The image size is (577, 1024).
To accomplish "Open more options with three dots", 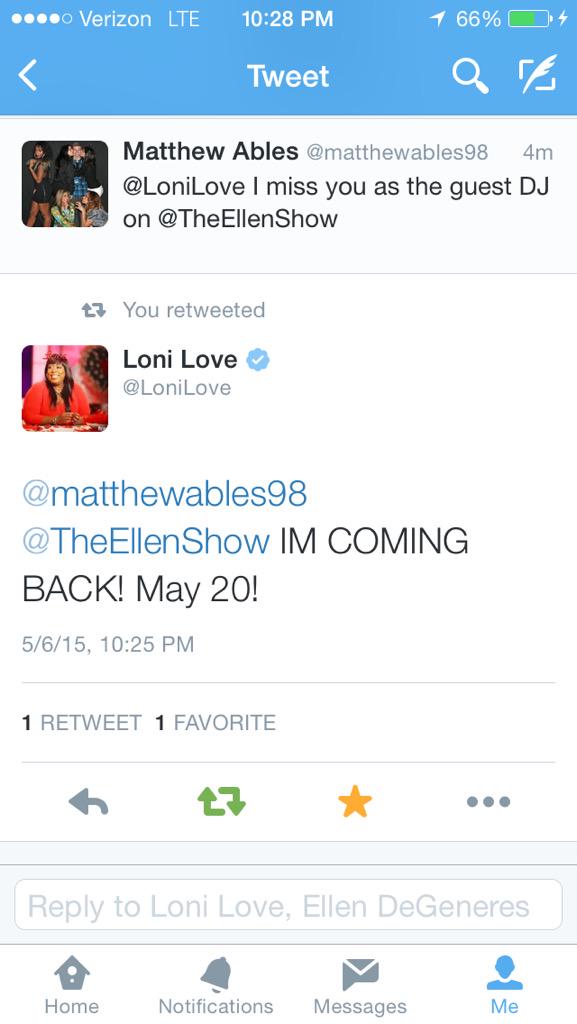I will click(488, 802).
